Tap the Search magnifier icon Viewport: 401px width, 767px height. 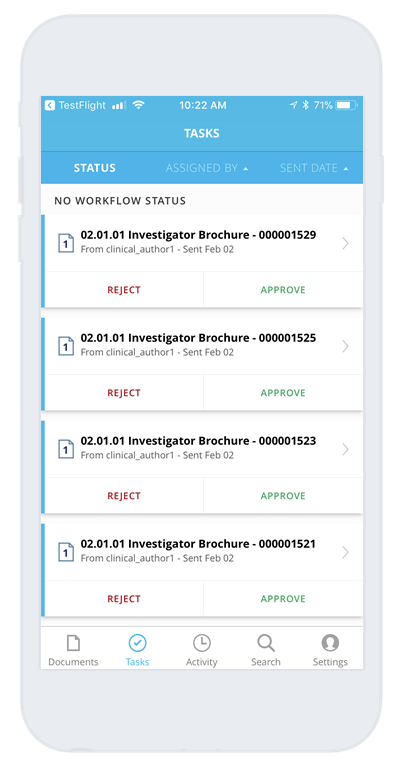pyautogui.click(x=266, y=643)
